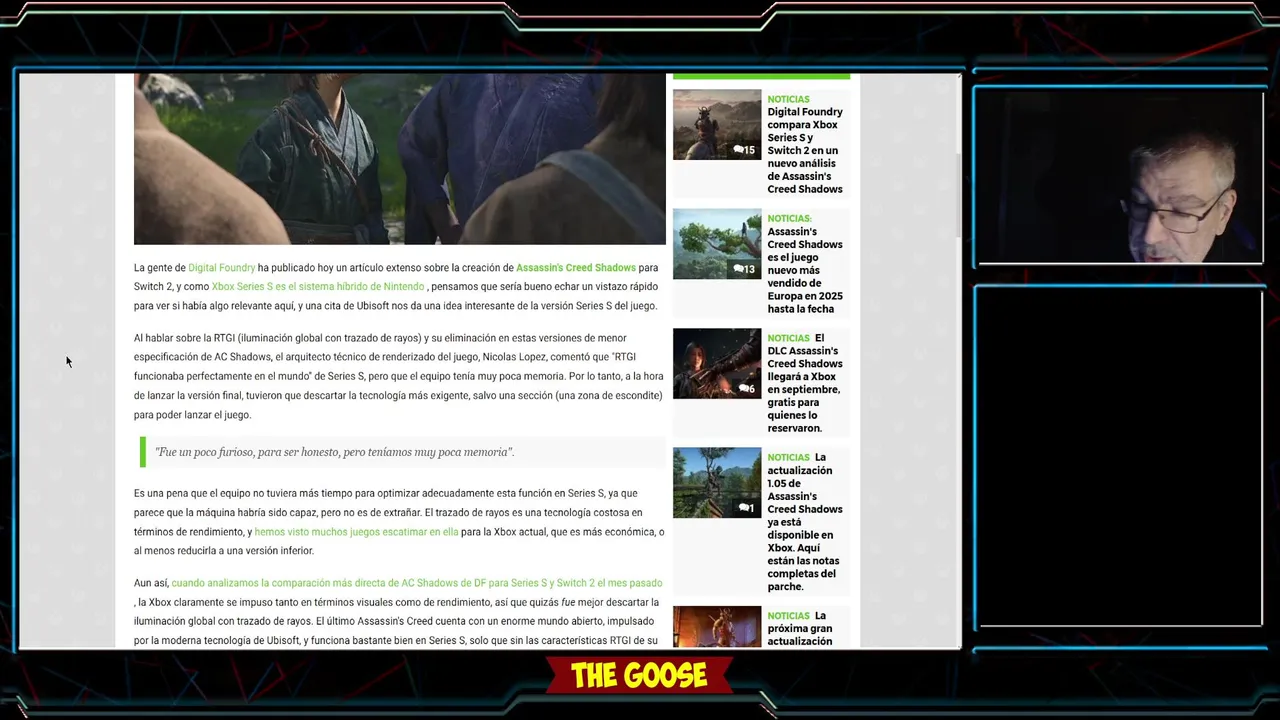Screen dimensions: 1280x720
Task: Open headline La actualización 1.05 de Assassin's Creed Shadows
Action: 805,522
